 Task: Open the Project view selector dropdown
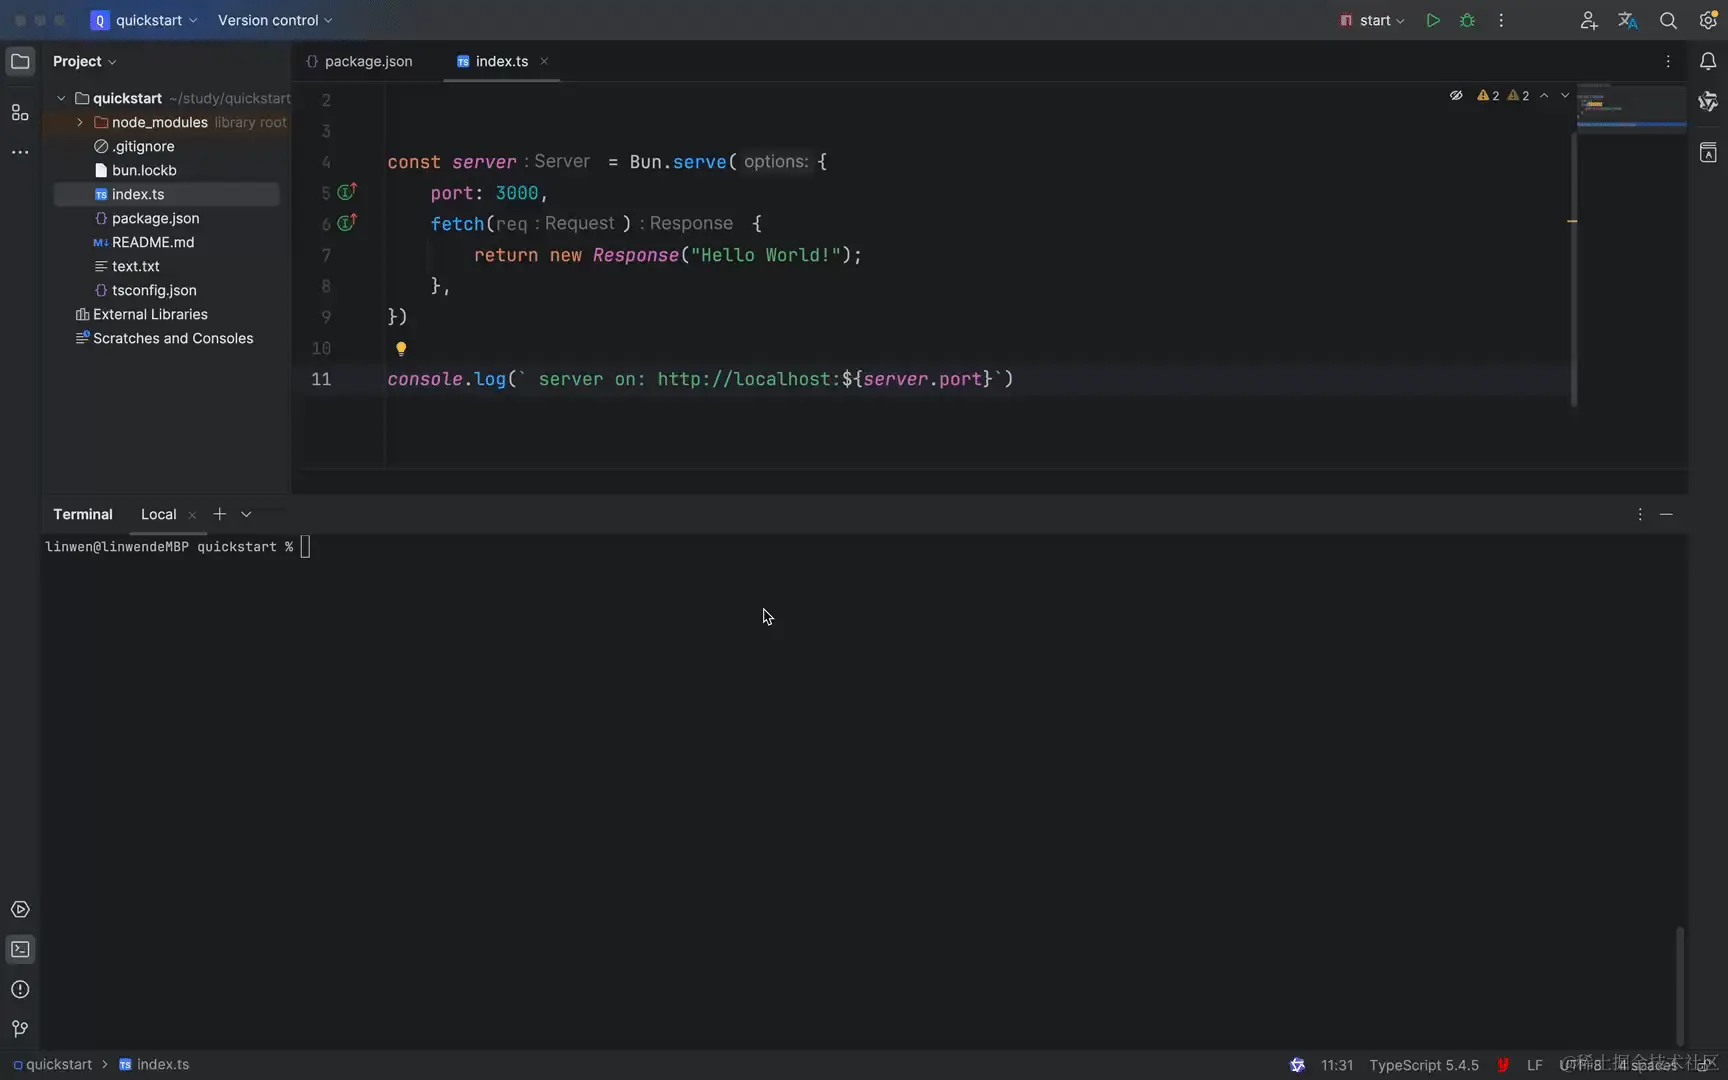[85, 62]
